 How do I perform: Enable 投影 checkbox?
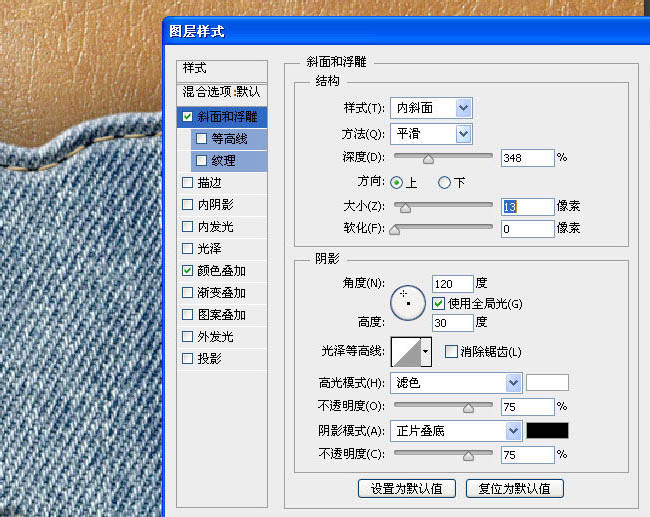[187, 358]
